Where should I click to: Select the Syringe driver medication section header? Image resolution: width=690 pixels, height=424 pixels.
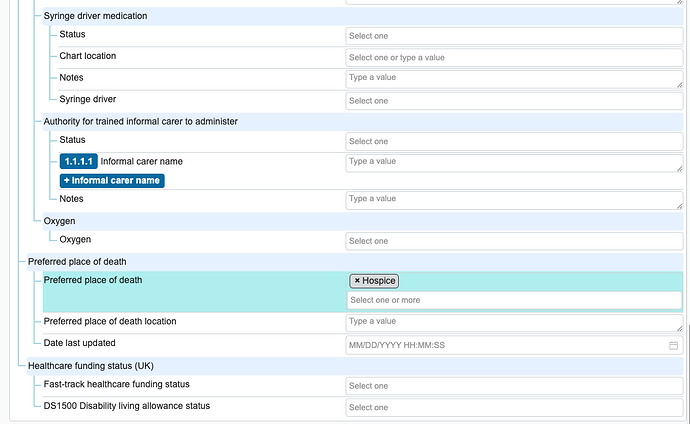coord(363,16)
